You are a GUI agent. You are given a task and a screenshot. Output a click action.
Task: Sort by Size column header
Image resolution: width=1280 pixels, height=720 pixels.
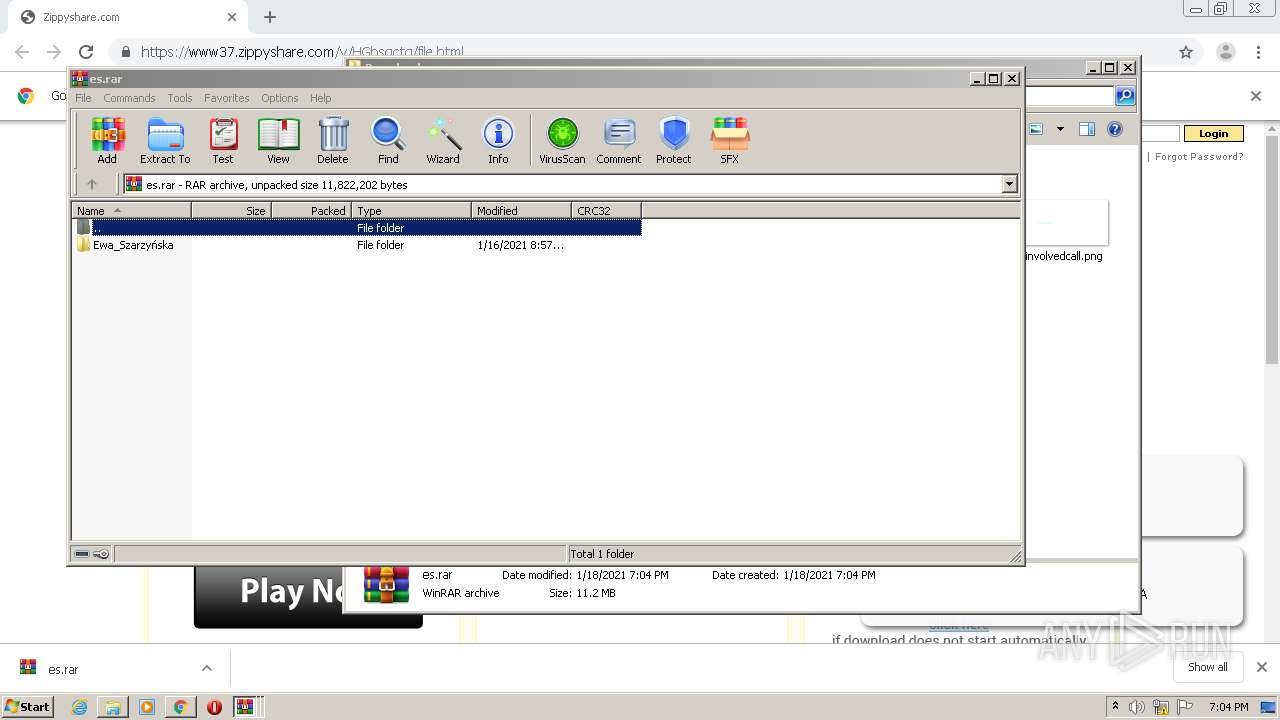coord(231,210)
